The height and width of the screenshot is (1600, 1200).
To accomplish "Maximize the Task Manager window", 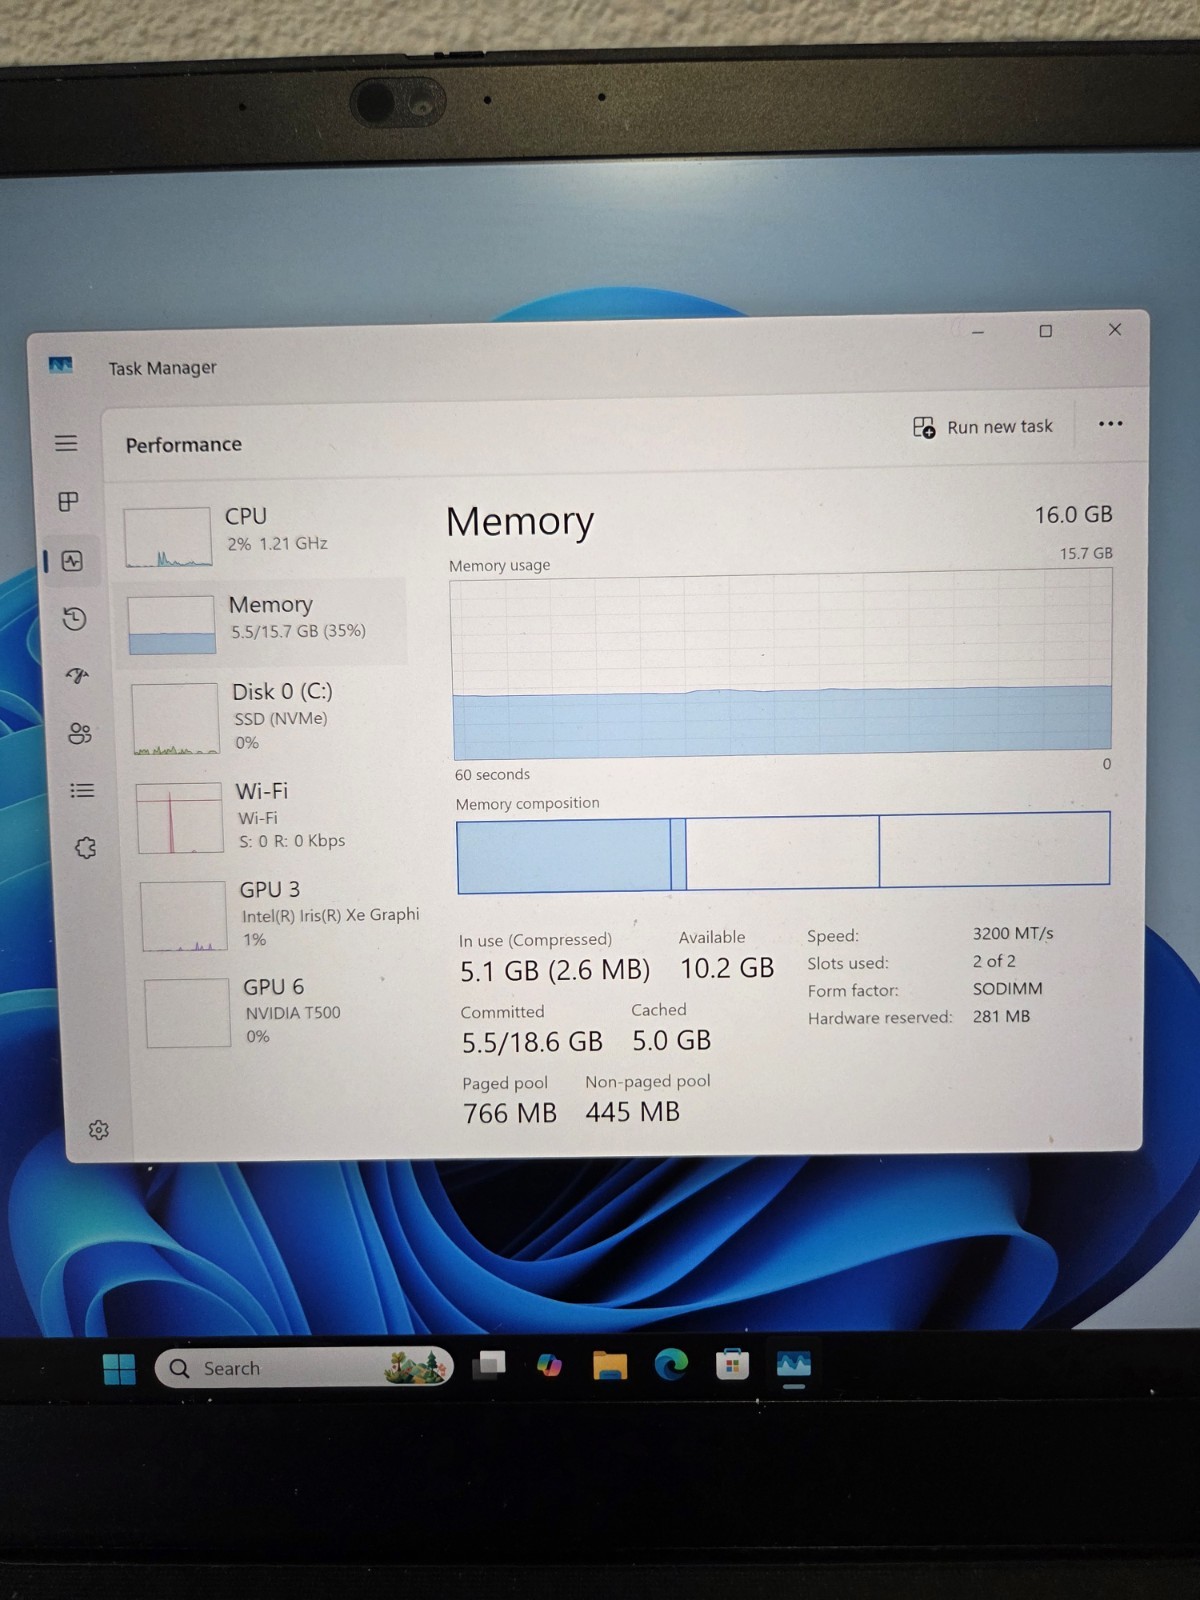I will (1046, 331).
